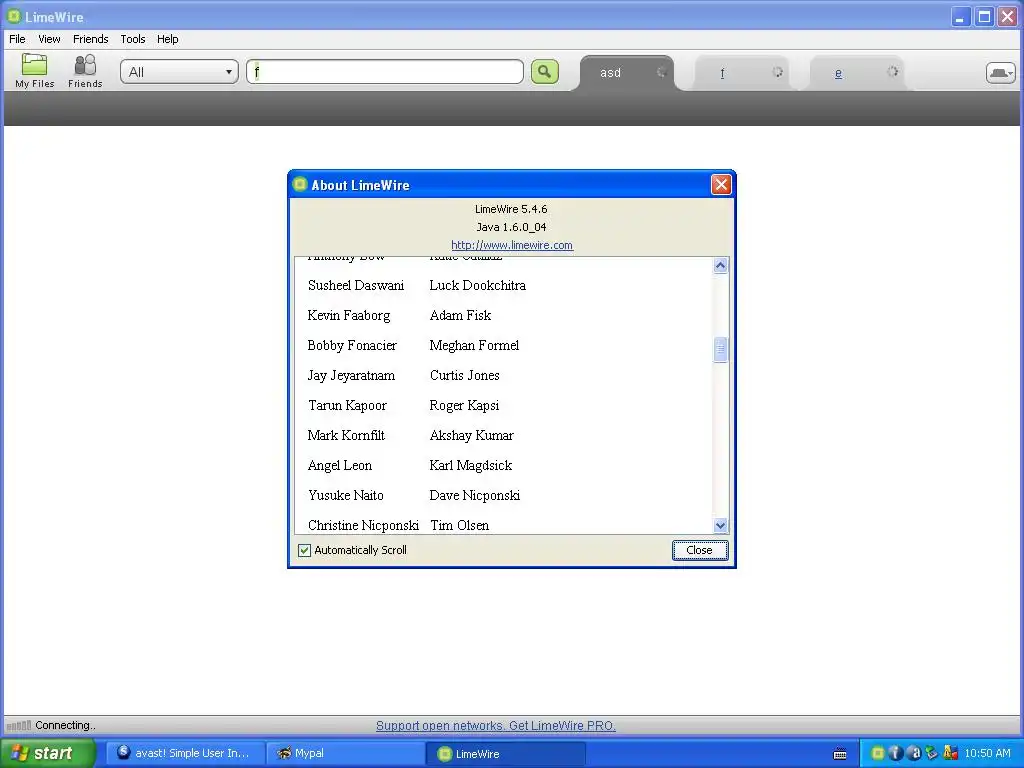Close the About LimeWire dialog with X
The height and width of the screenshot is (768, 1024).
pos(721,185)
